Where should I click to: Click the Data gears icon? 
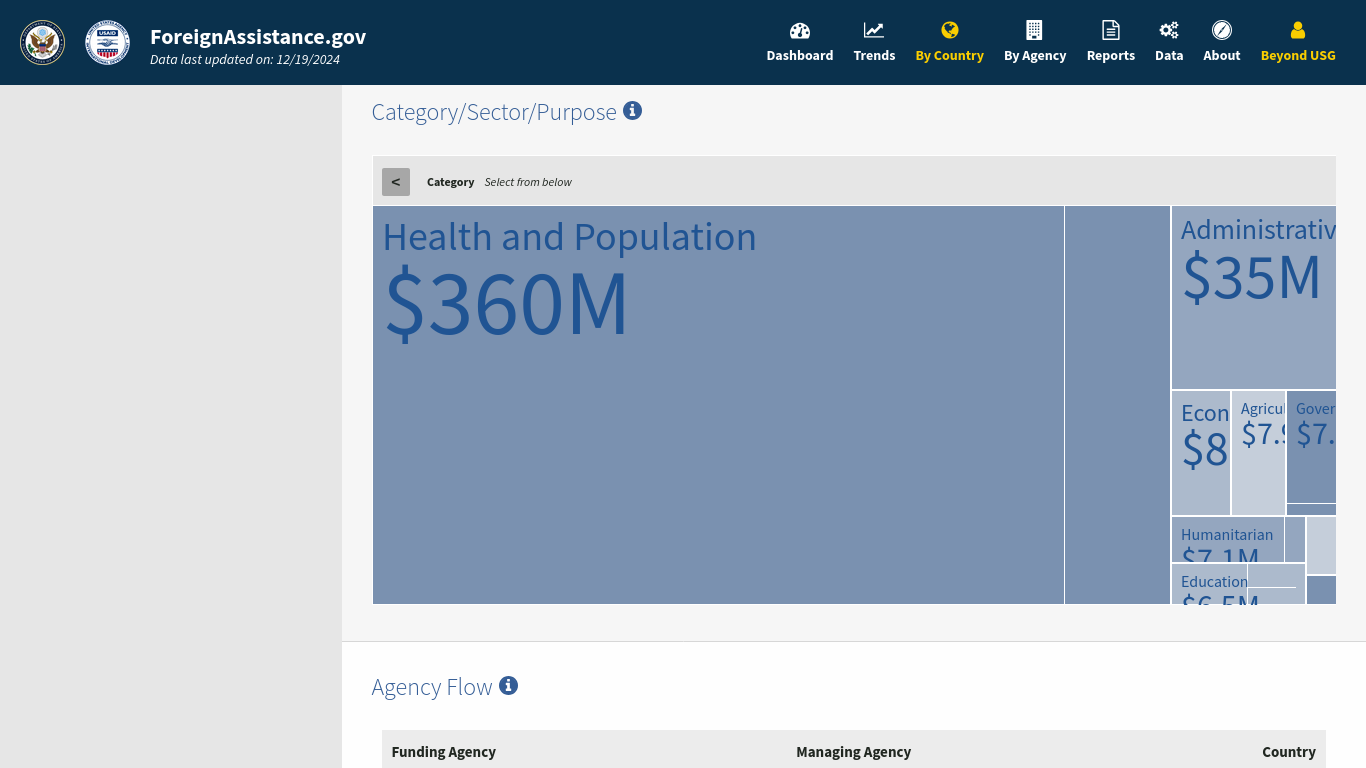tap(1169, 30)
